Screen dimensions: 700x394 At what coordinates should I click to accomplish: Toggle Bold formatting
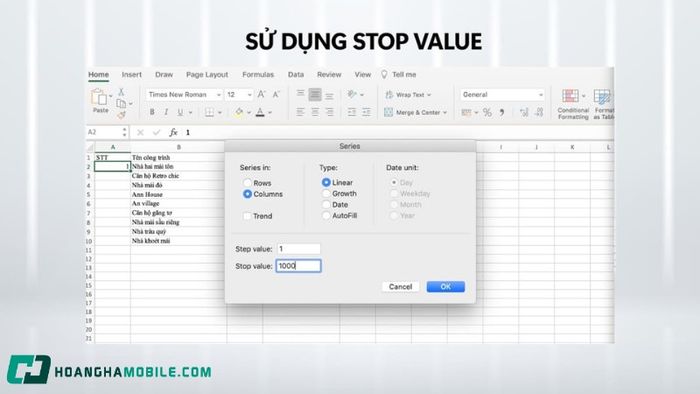point(152,112)
